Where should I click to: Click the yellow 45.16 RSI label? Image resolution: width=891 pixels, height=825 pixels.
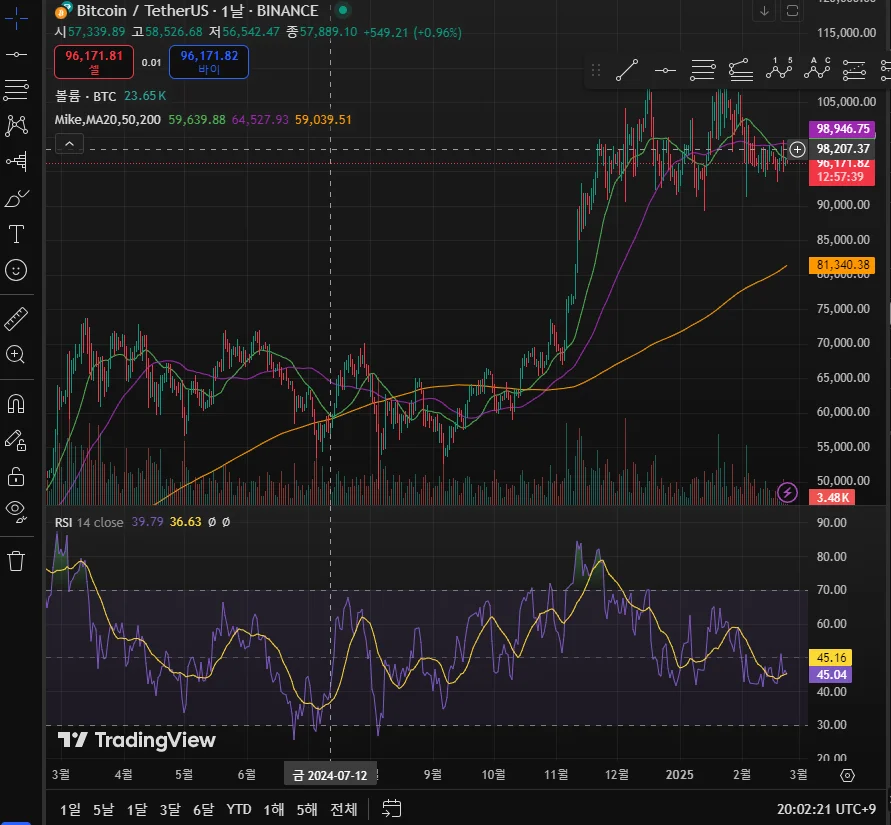coord(831,657)
